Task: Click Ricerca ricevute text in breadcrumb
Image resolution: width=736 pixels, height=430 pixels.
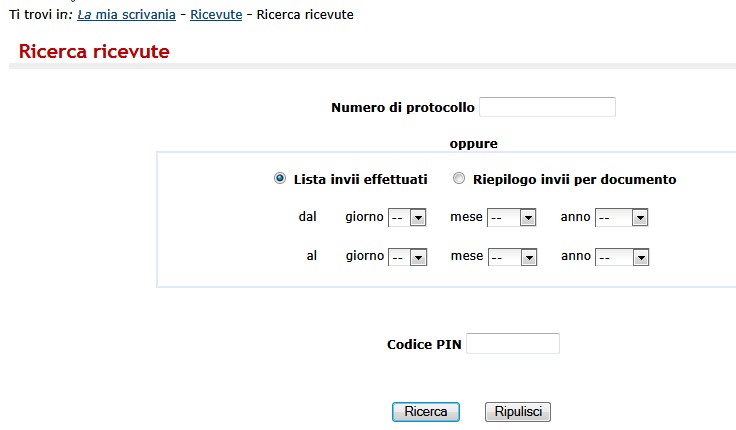Action: coord(304,15)
